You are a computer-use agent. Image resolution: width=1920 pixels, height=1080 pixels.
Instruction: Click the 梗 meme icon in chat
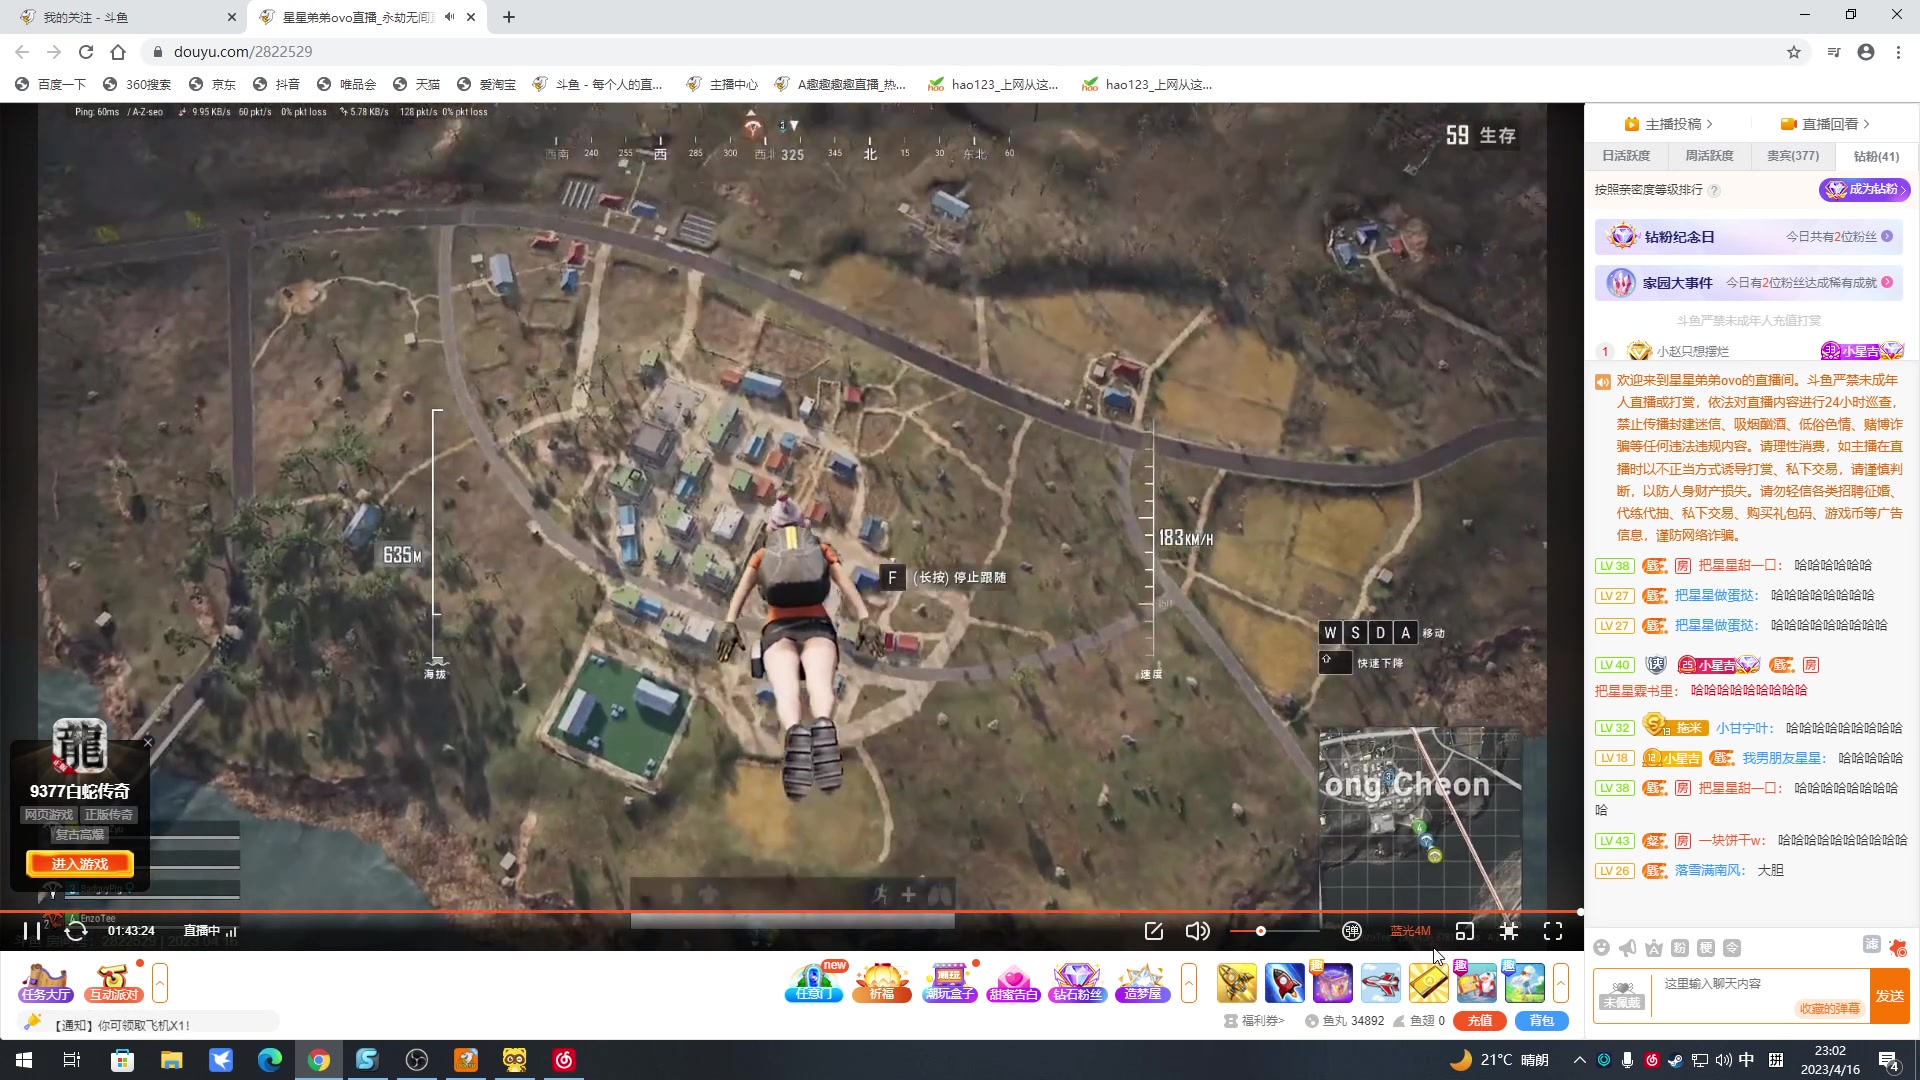click(1706, 948)
